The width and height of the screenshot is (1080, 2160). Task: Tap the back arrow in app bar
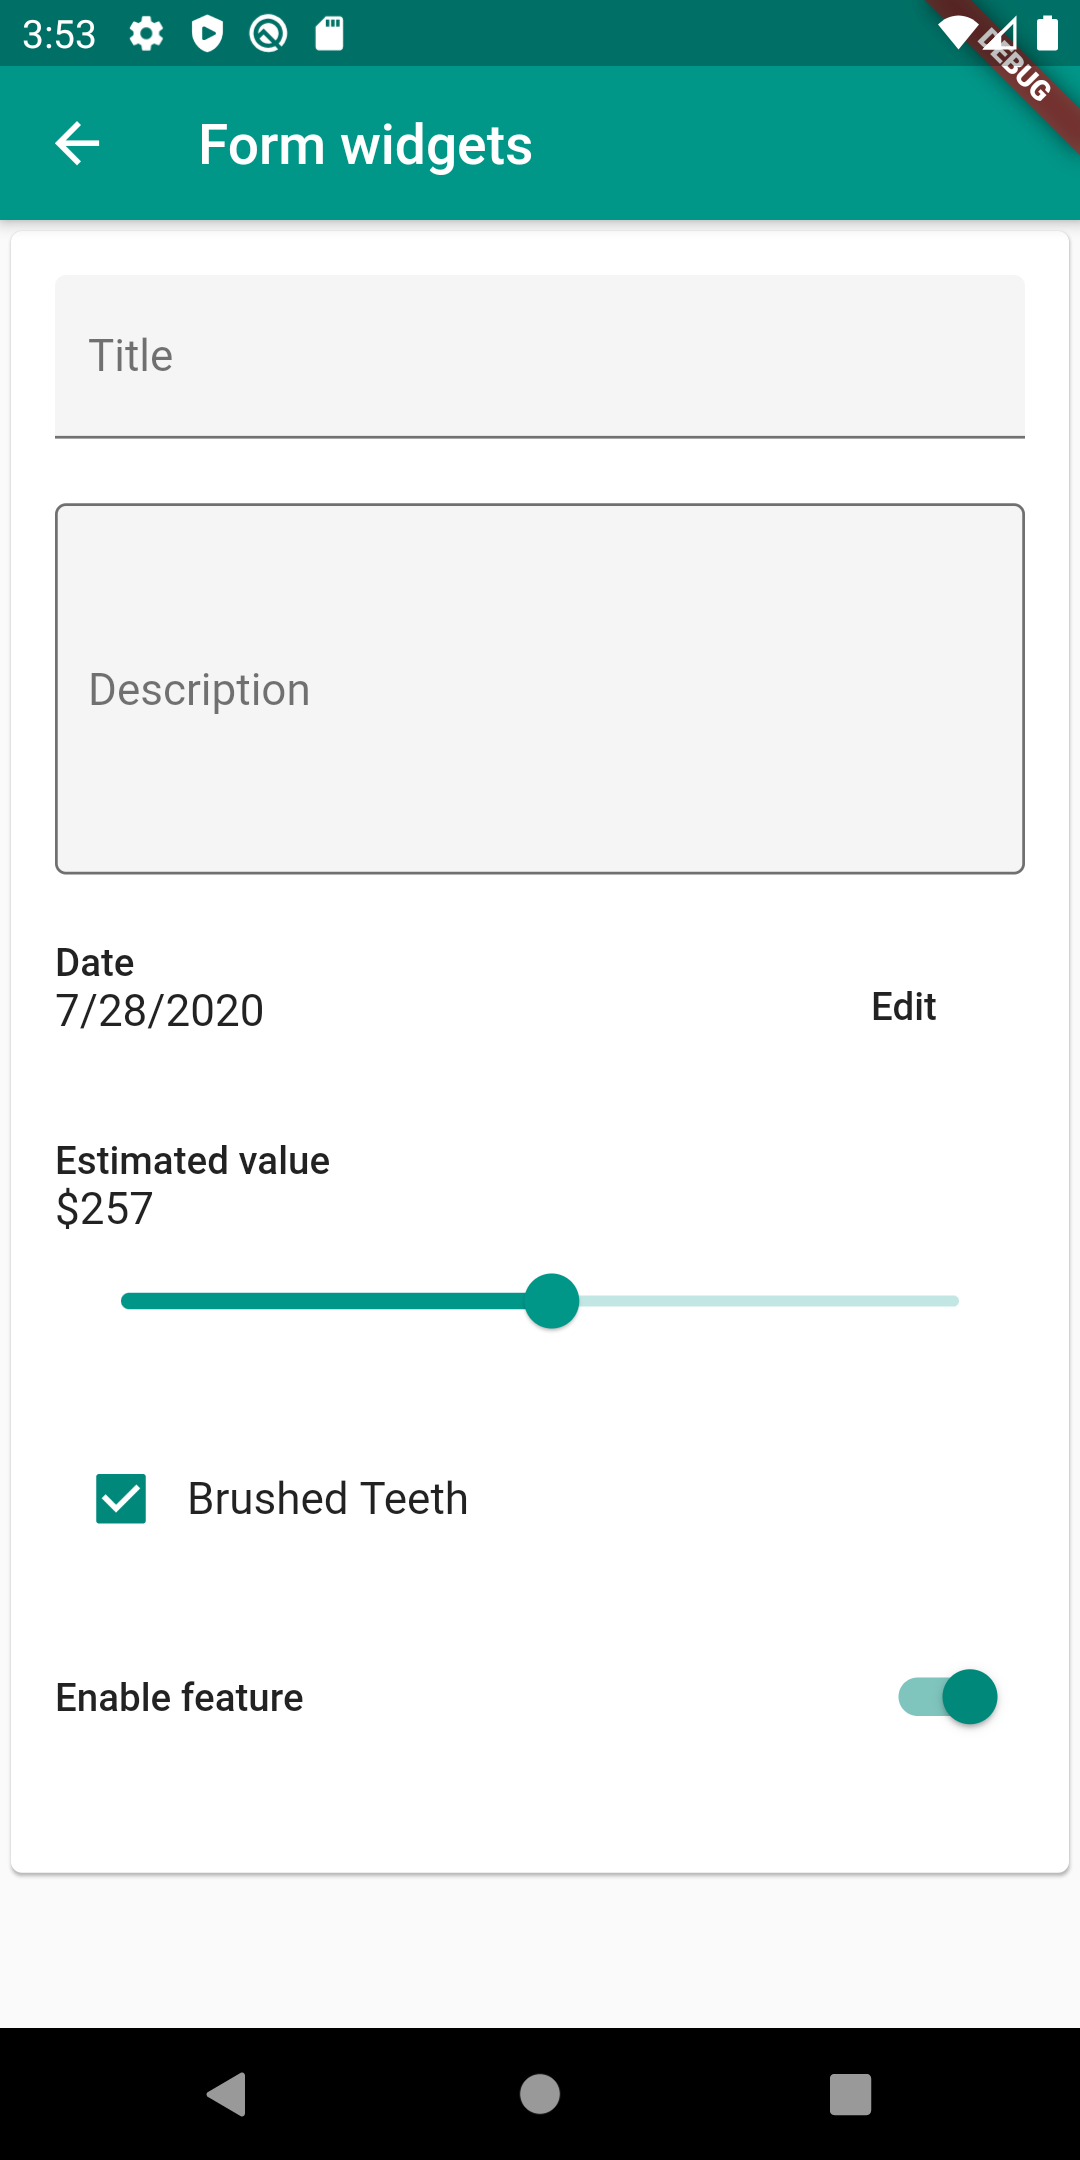tap(77, 144)
